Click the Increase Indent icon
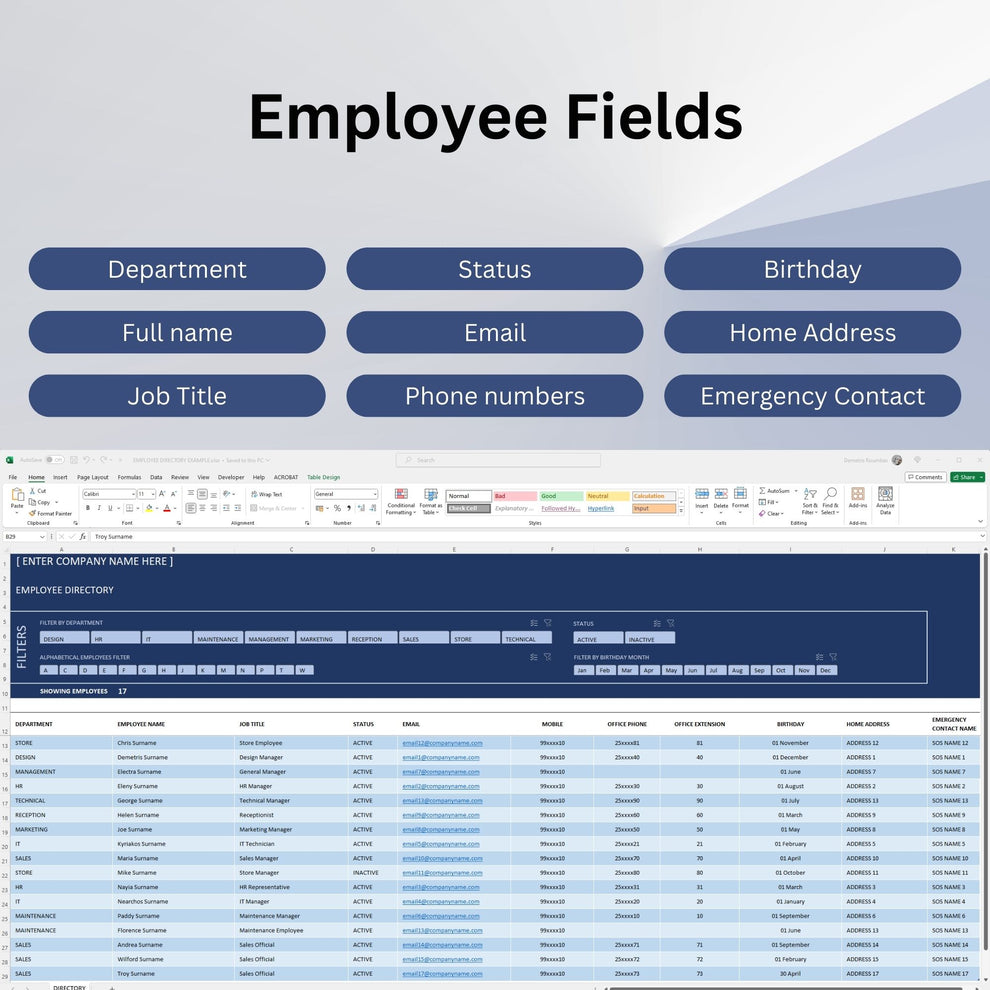This screenshot has width=990, height=990. (x=238, y=508)
